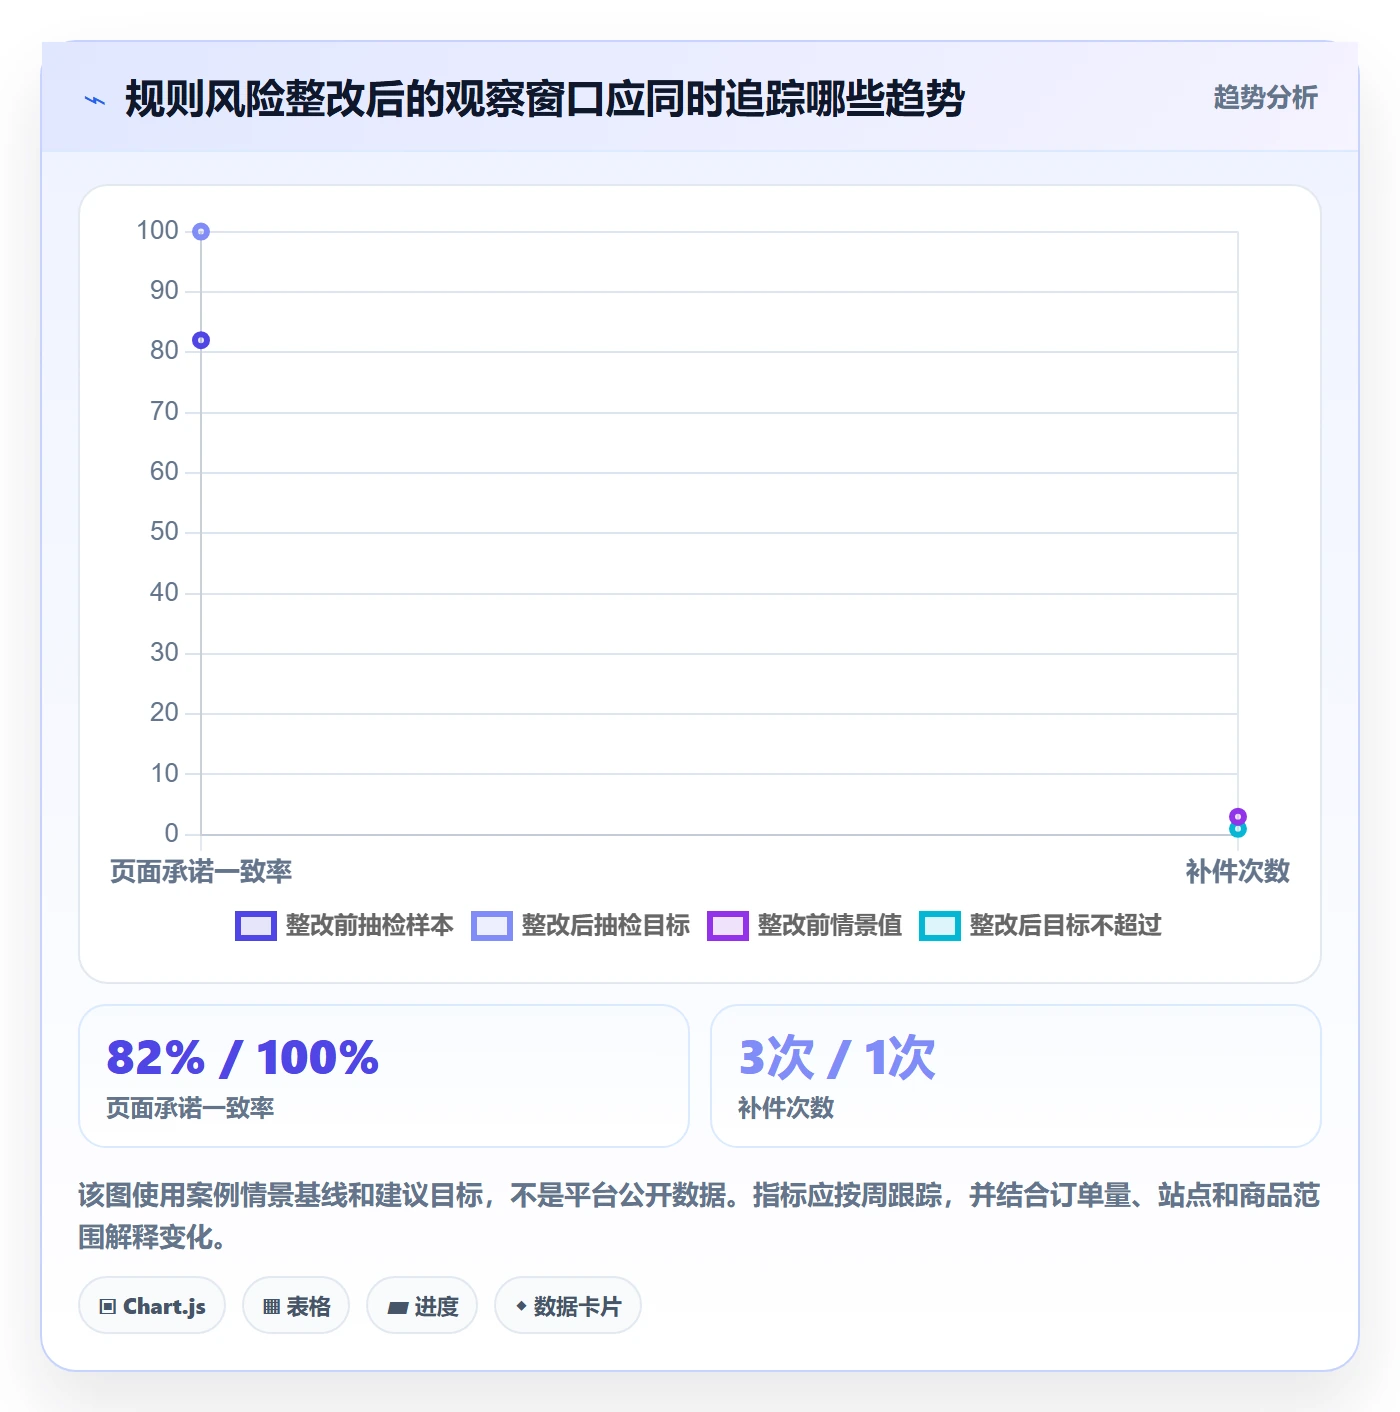Click the 数据卡片 tag
The width and height of the screenshot is (1400, 1412).
tap(568, 1306)
